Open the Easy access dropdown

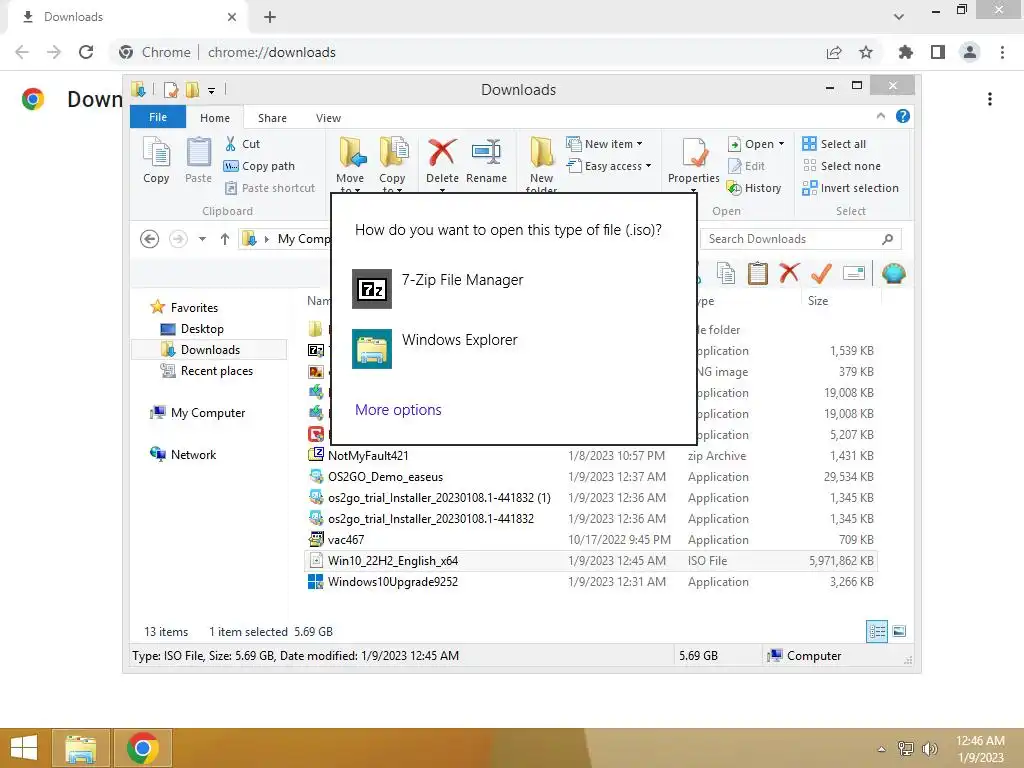pyautogui.click(x=609, y=166)
